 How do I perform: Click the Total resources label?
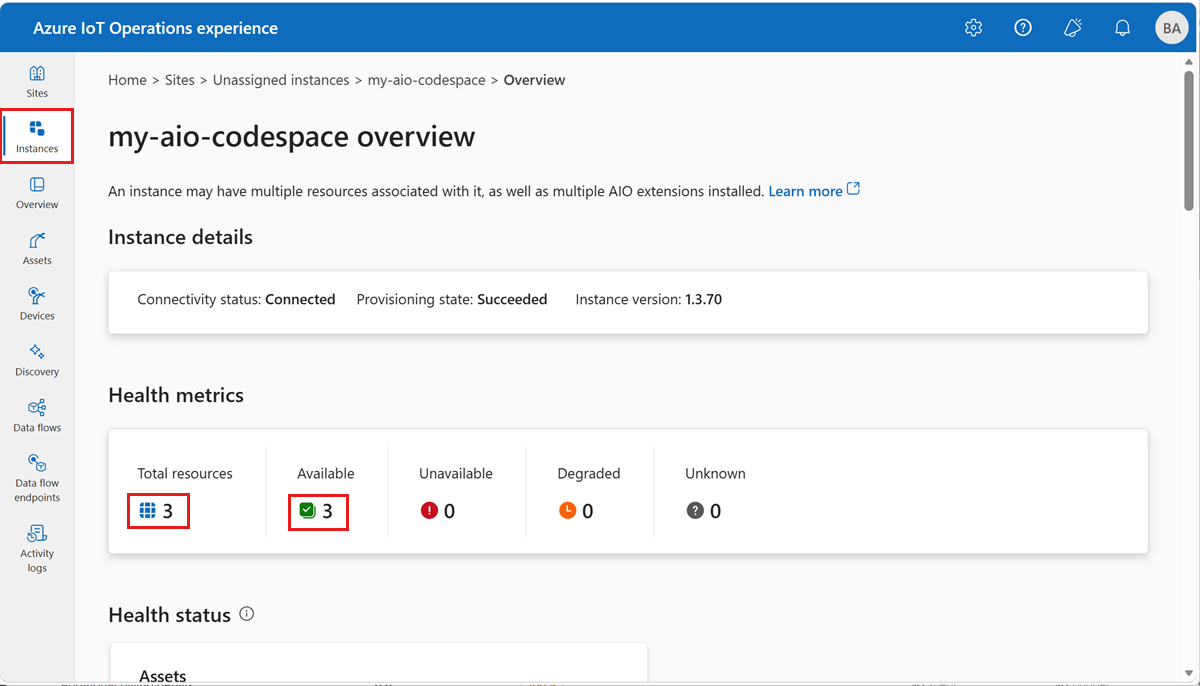(185, 474)
